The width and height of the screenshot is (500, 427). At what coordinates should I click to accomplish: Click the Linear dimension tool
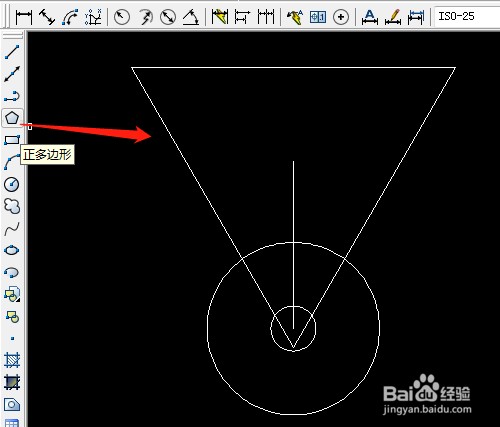point(24,17)
